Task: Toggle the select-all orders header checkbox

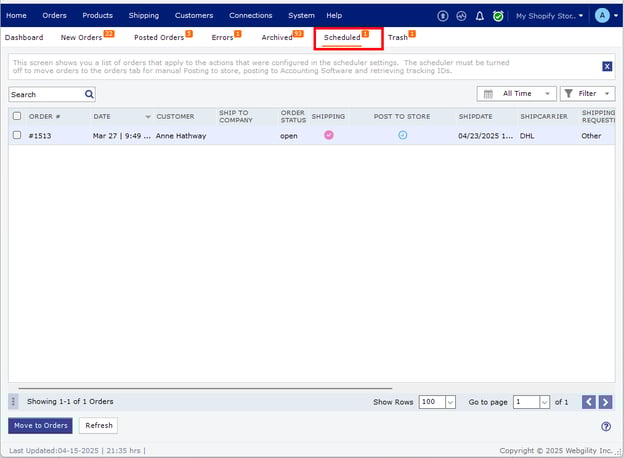Action: click(16, 116)
